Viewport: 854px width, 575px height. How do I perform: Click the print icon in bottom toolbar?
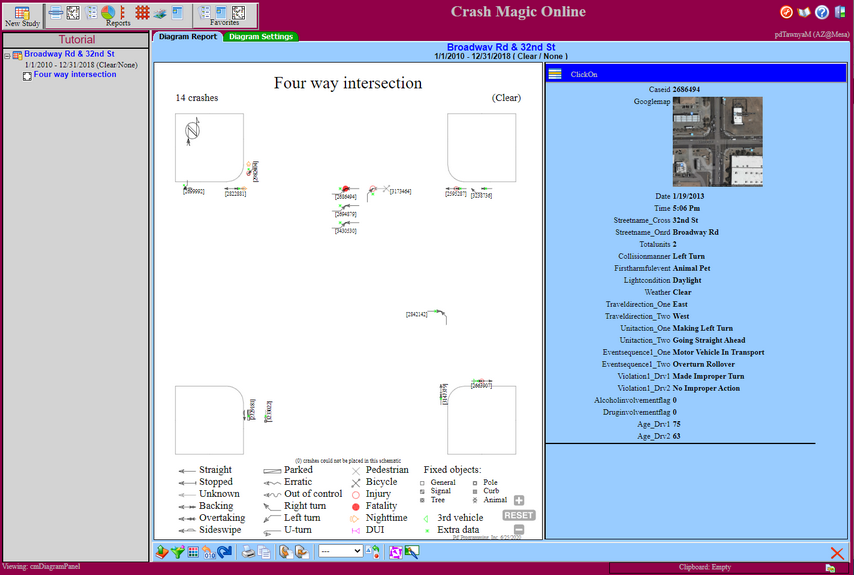[x=249, y=551]
